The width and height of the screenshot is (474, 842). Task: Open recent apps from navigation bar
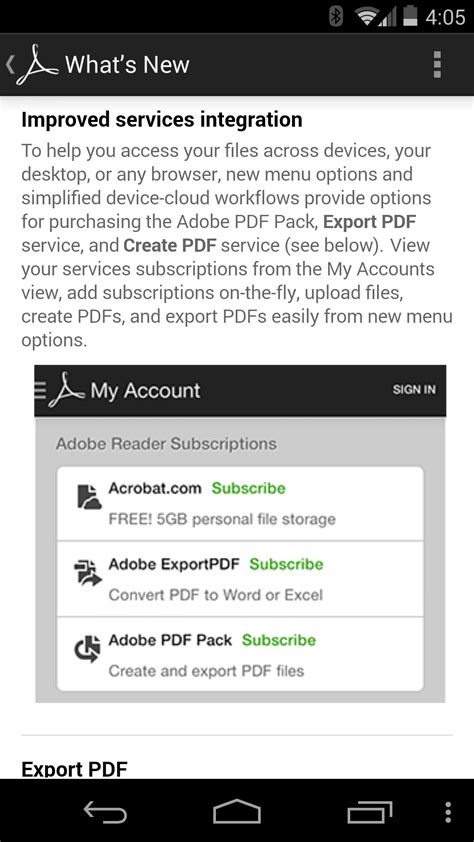pyautogui.click(x=369, y=812)
